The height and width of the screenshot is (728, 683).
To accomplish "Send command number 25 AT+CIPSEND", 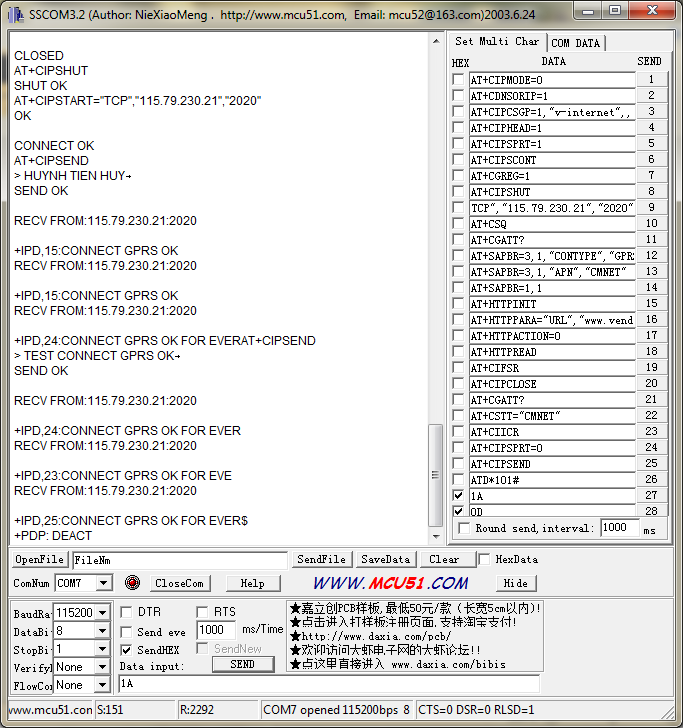I will (x=651, y=463).
